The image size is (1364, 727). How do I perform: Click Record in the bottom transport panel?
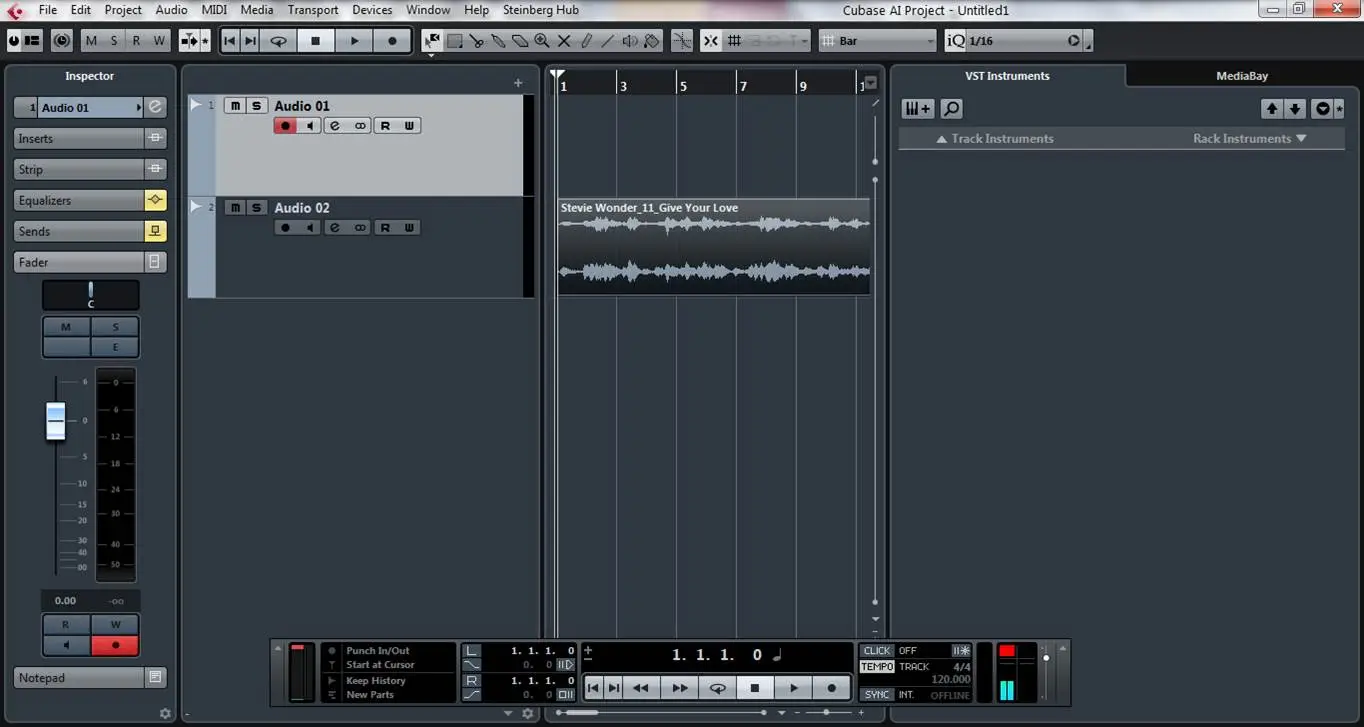(831, 688)
